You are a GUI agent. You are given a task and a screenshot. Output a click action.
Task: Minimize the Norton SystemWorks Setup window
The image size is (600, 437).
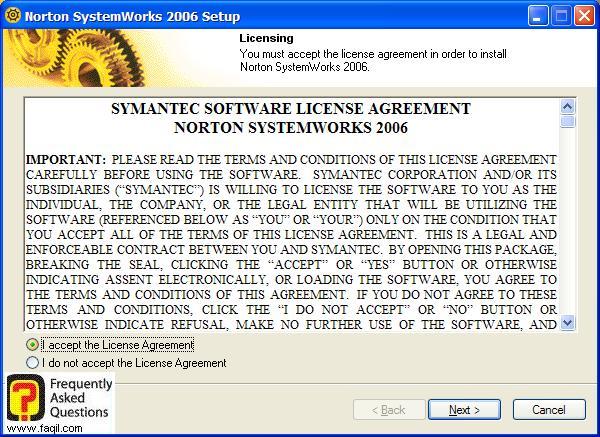pyautogui.click(x=538, y=16)
